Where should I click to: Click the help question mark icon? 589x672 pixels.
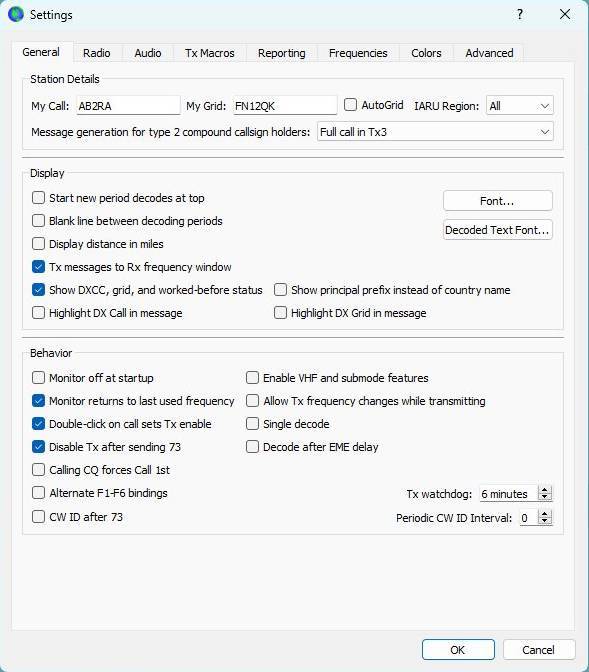point(520,15)
